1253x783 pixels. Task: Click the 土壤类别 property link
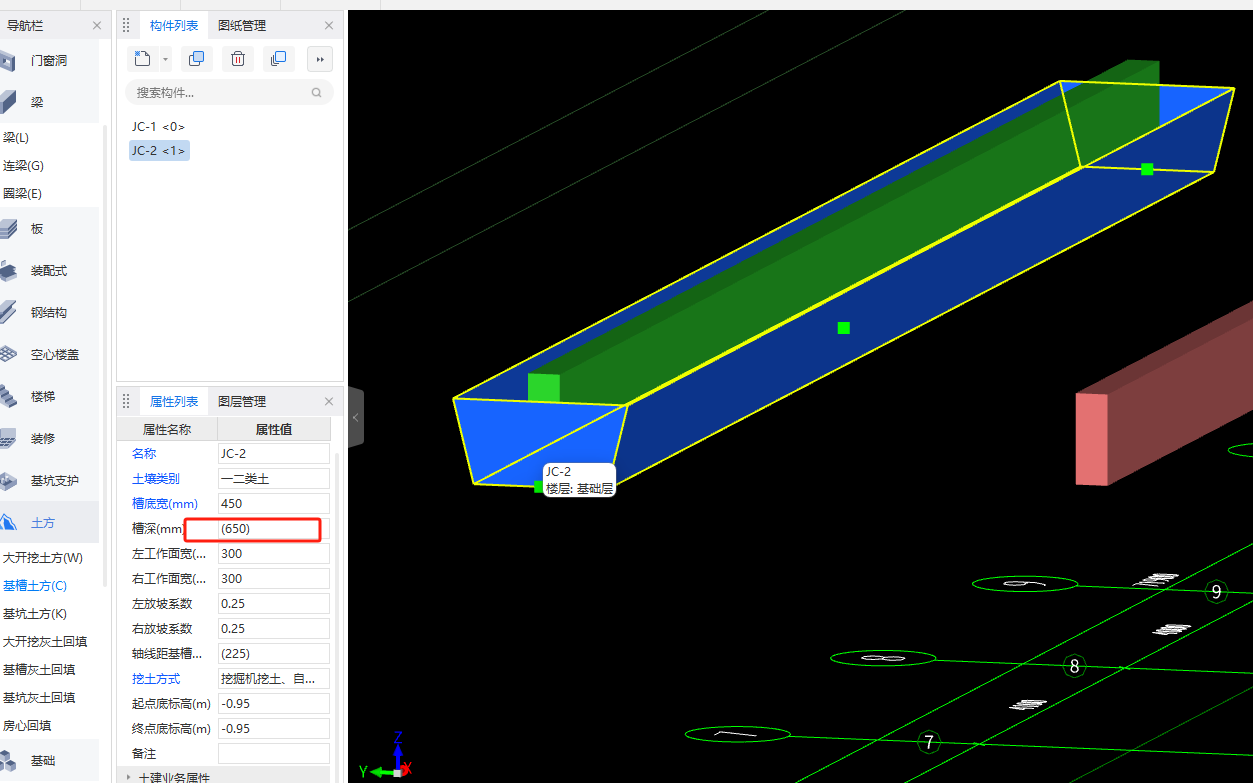156,479
